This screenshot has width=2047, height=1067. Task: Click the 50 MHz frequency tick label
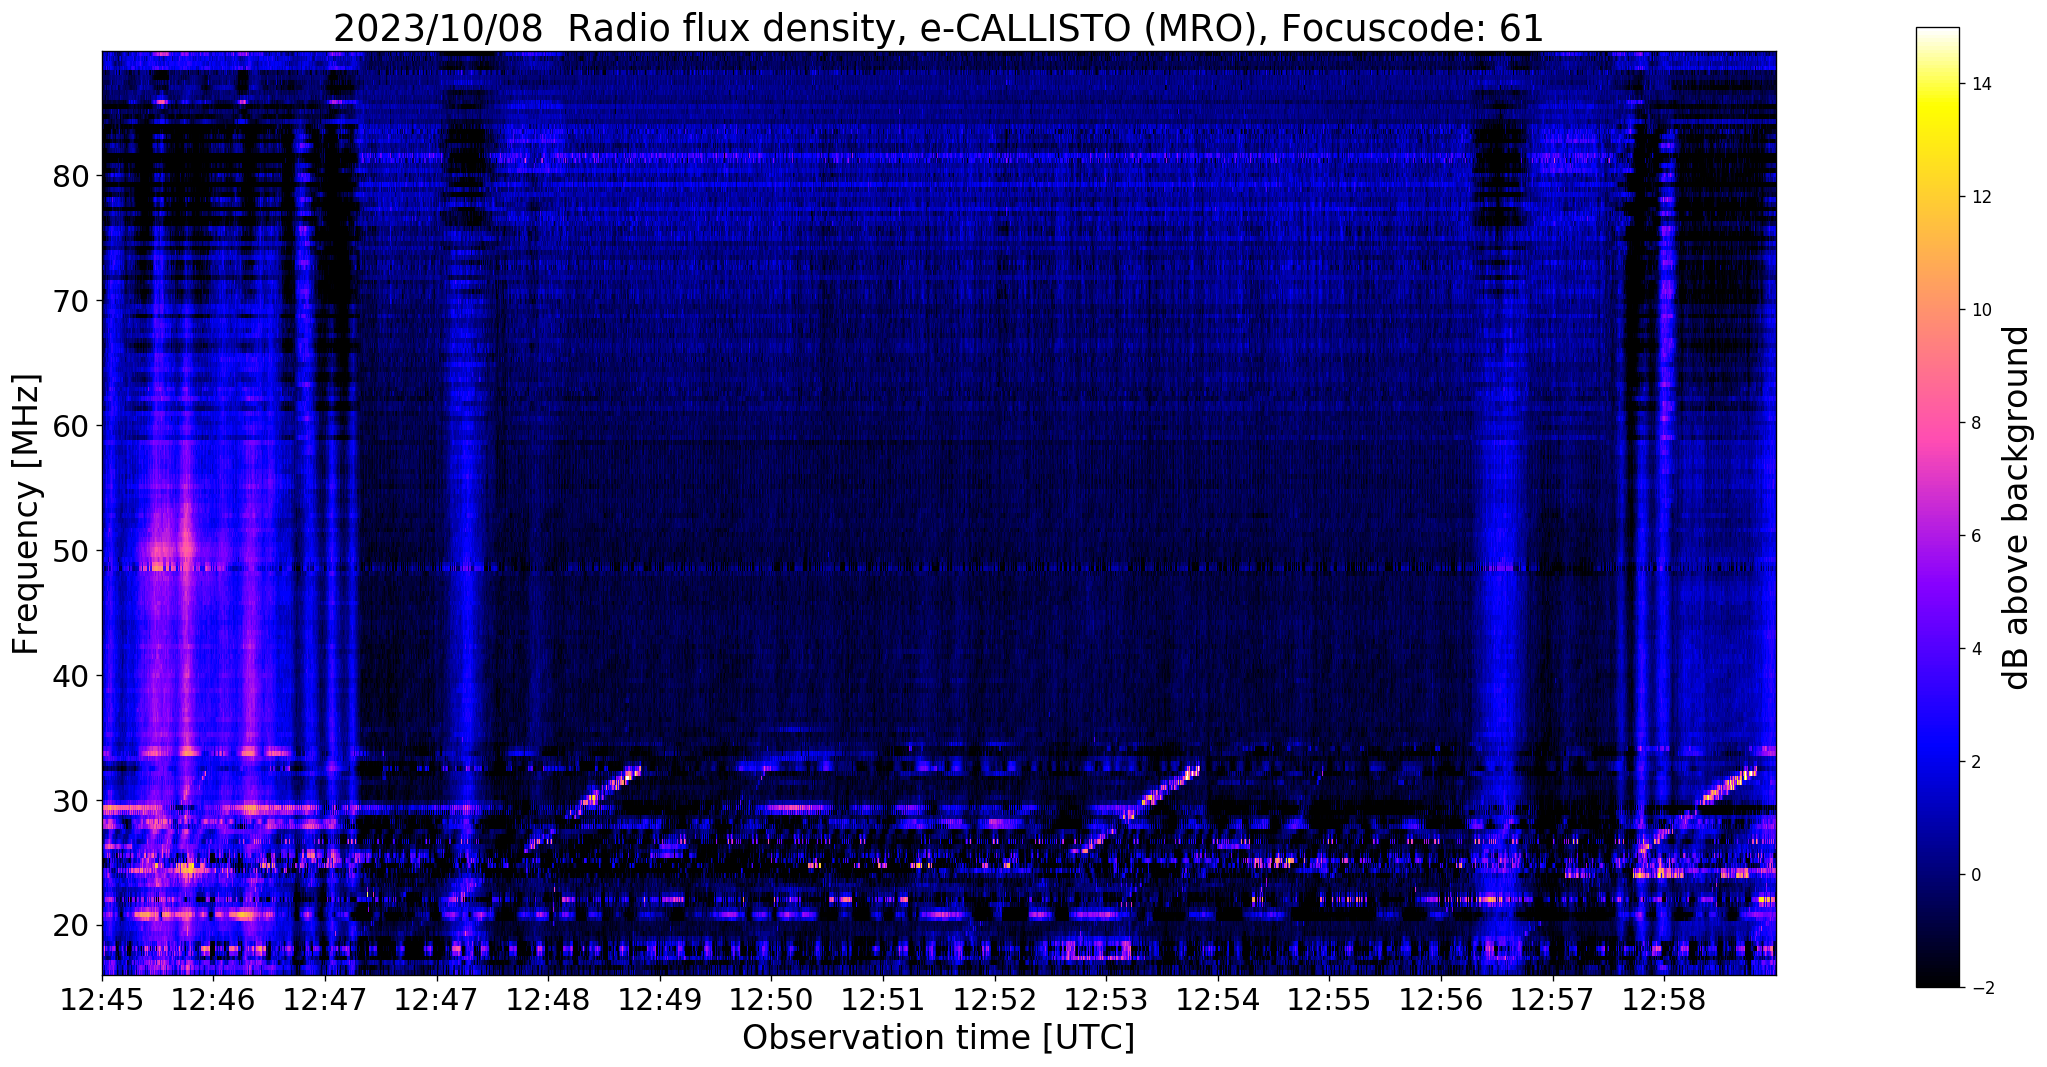(x=71, y=551)
